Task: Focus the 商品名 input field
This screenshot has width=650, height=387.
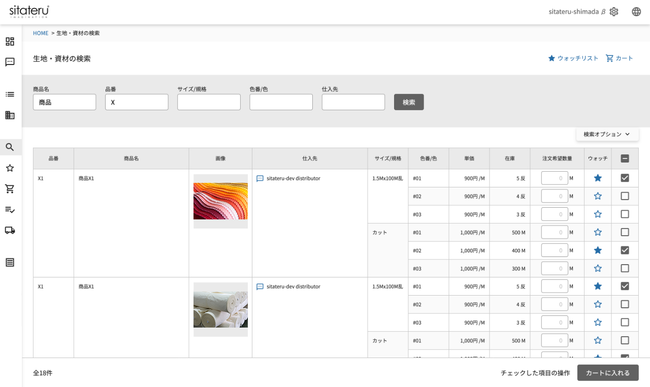Action: [x=65, y=102]
